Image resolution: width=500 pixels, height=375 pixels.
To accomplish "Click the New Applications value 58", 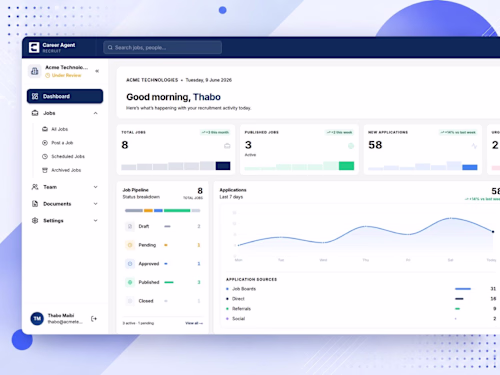I will [375, 145].
